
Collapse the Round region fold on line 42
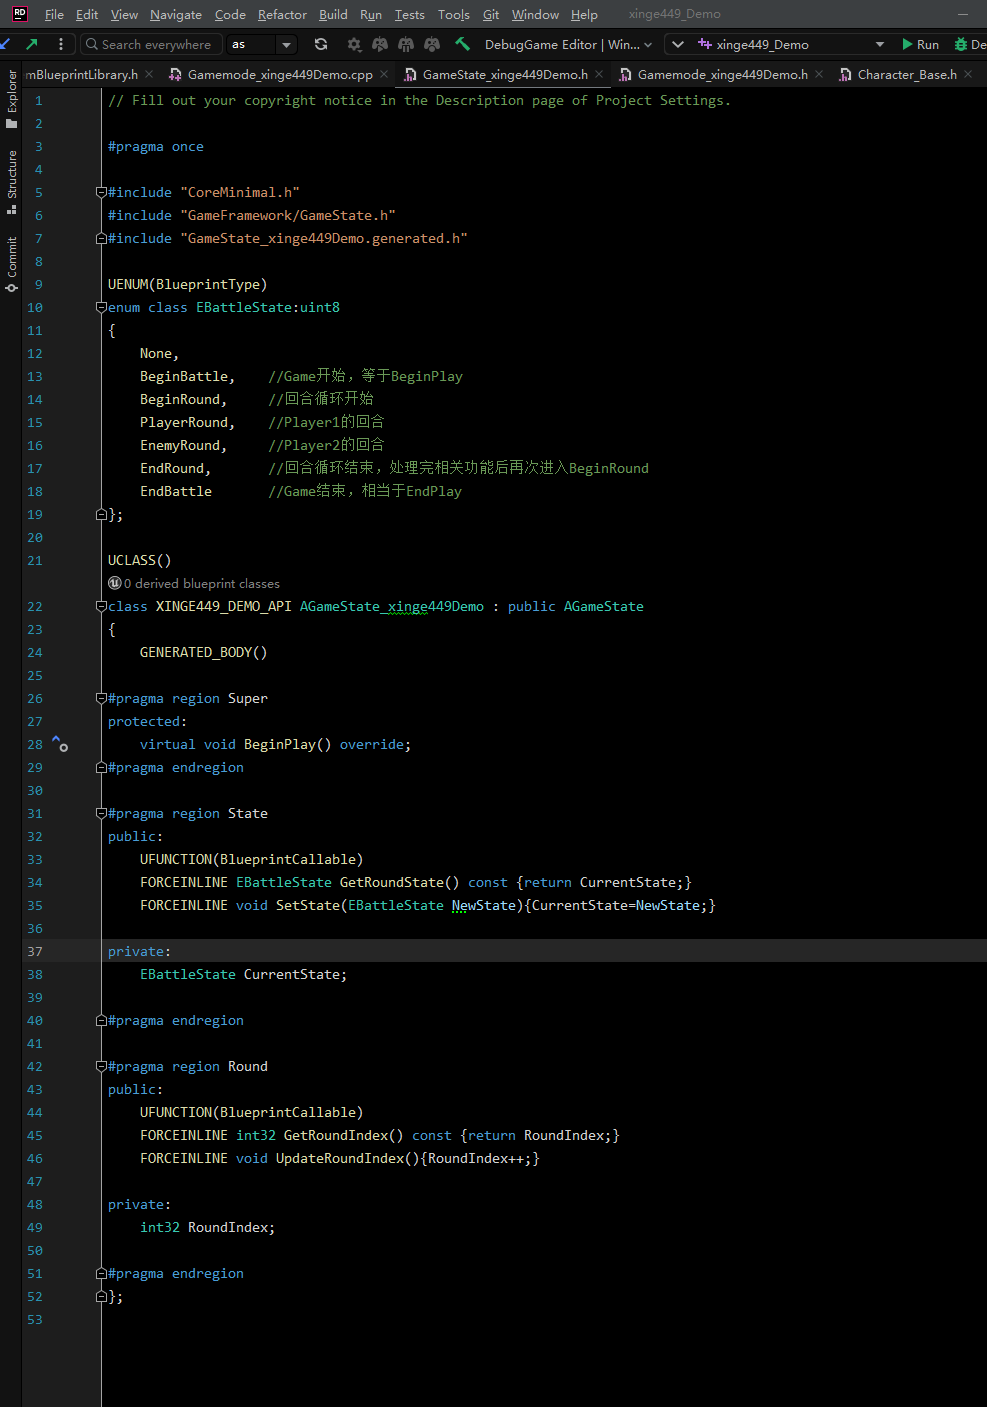(101, 1066)
